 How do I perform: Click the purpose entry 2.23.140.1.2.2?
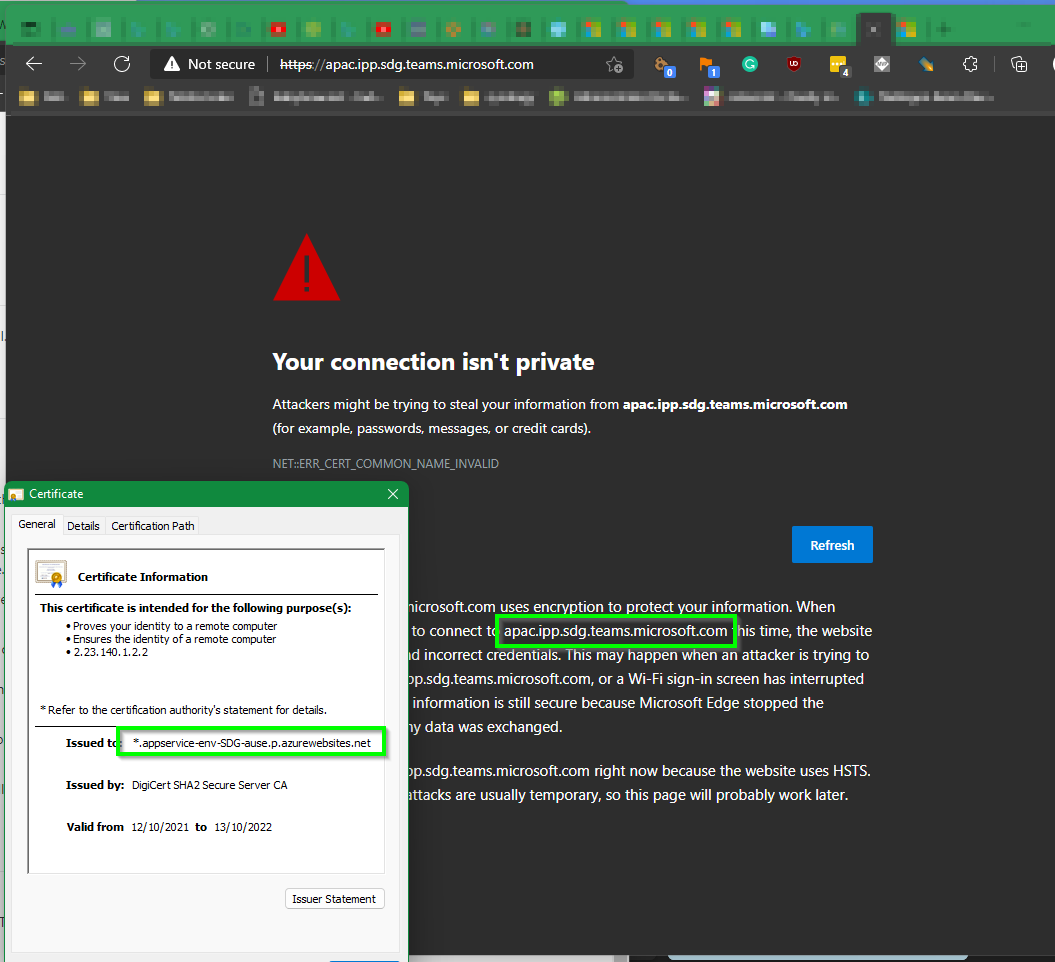click(110, 652)
